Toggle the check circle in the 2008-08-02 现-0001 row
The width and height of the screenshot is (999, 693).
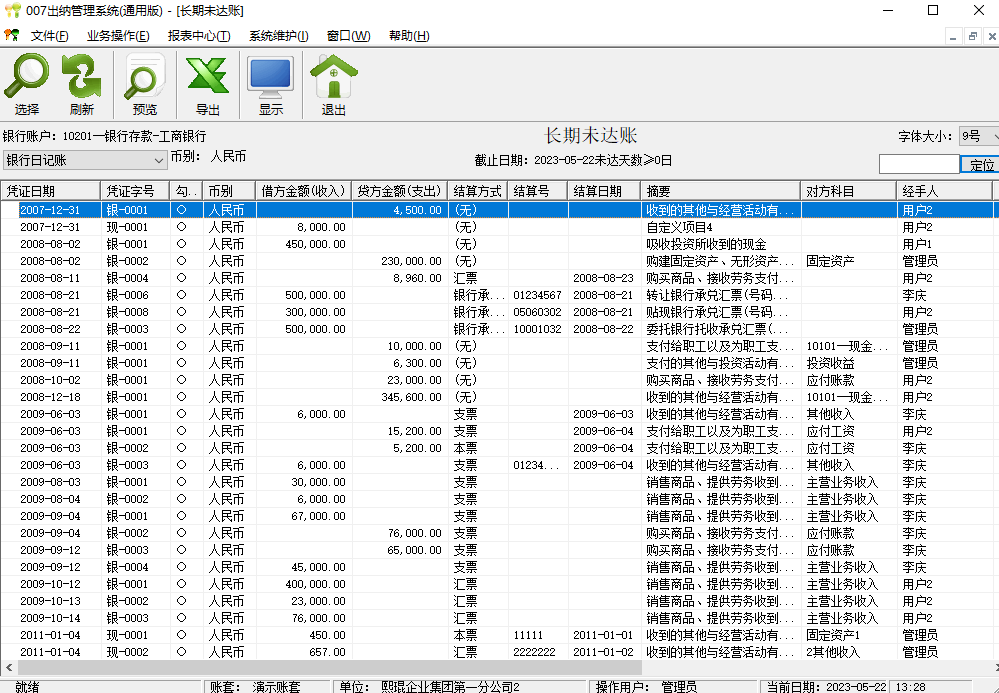coord(181,245)
